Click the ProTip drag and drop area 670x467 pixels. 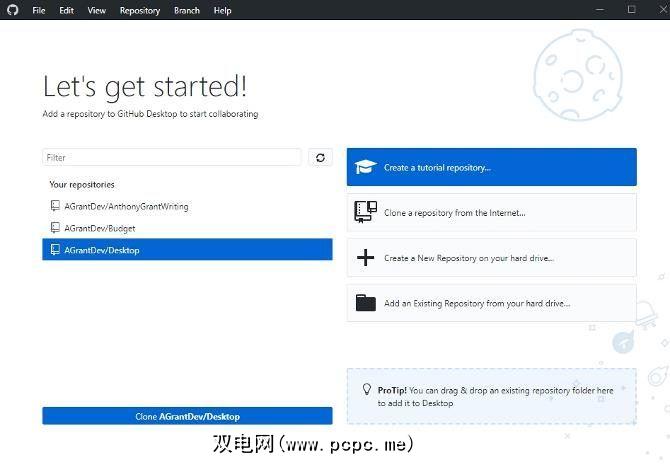(491, 396)
